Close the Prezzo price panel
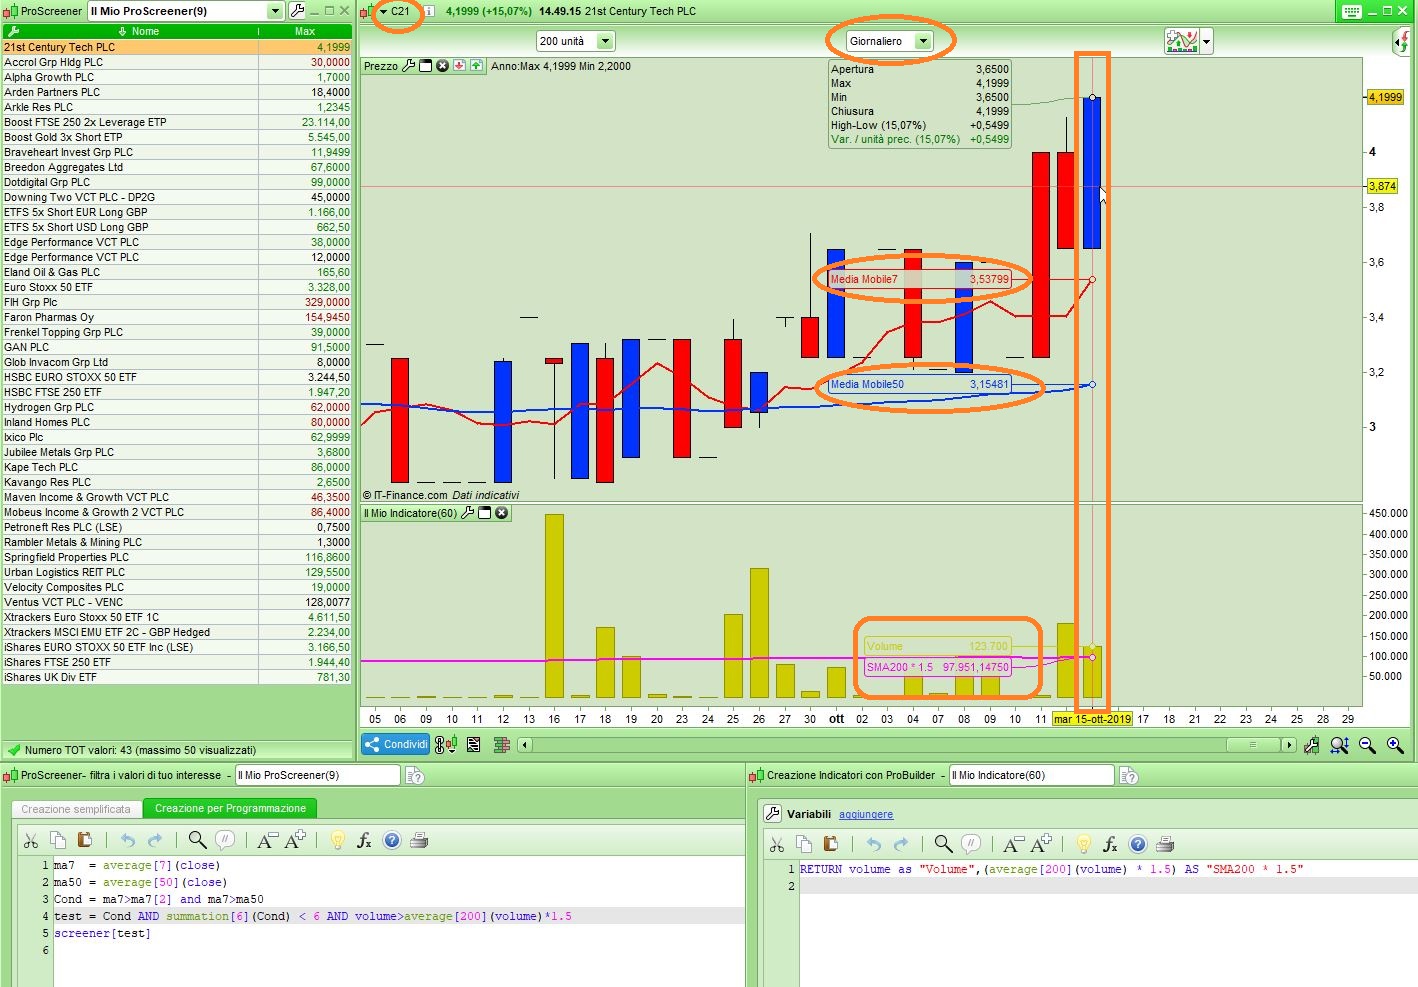This screenshot has width=1418, height=987. pos(442,66)
